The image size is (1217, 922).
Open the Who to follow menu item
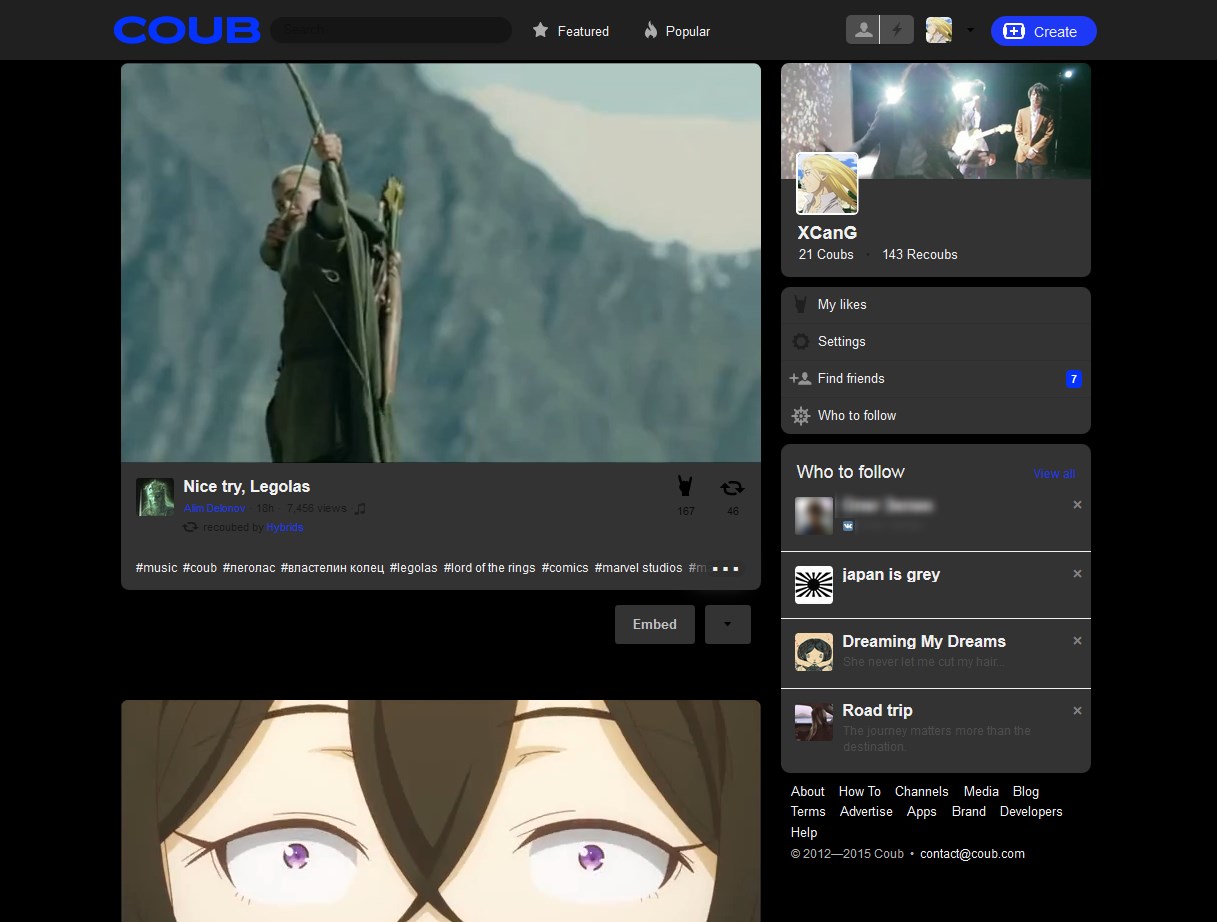click(x=935, y=415)
